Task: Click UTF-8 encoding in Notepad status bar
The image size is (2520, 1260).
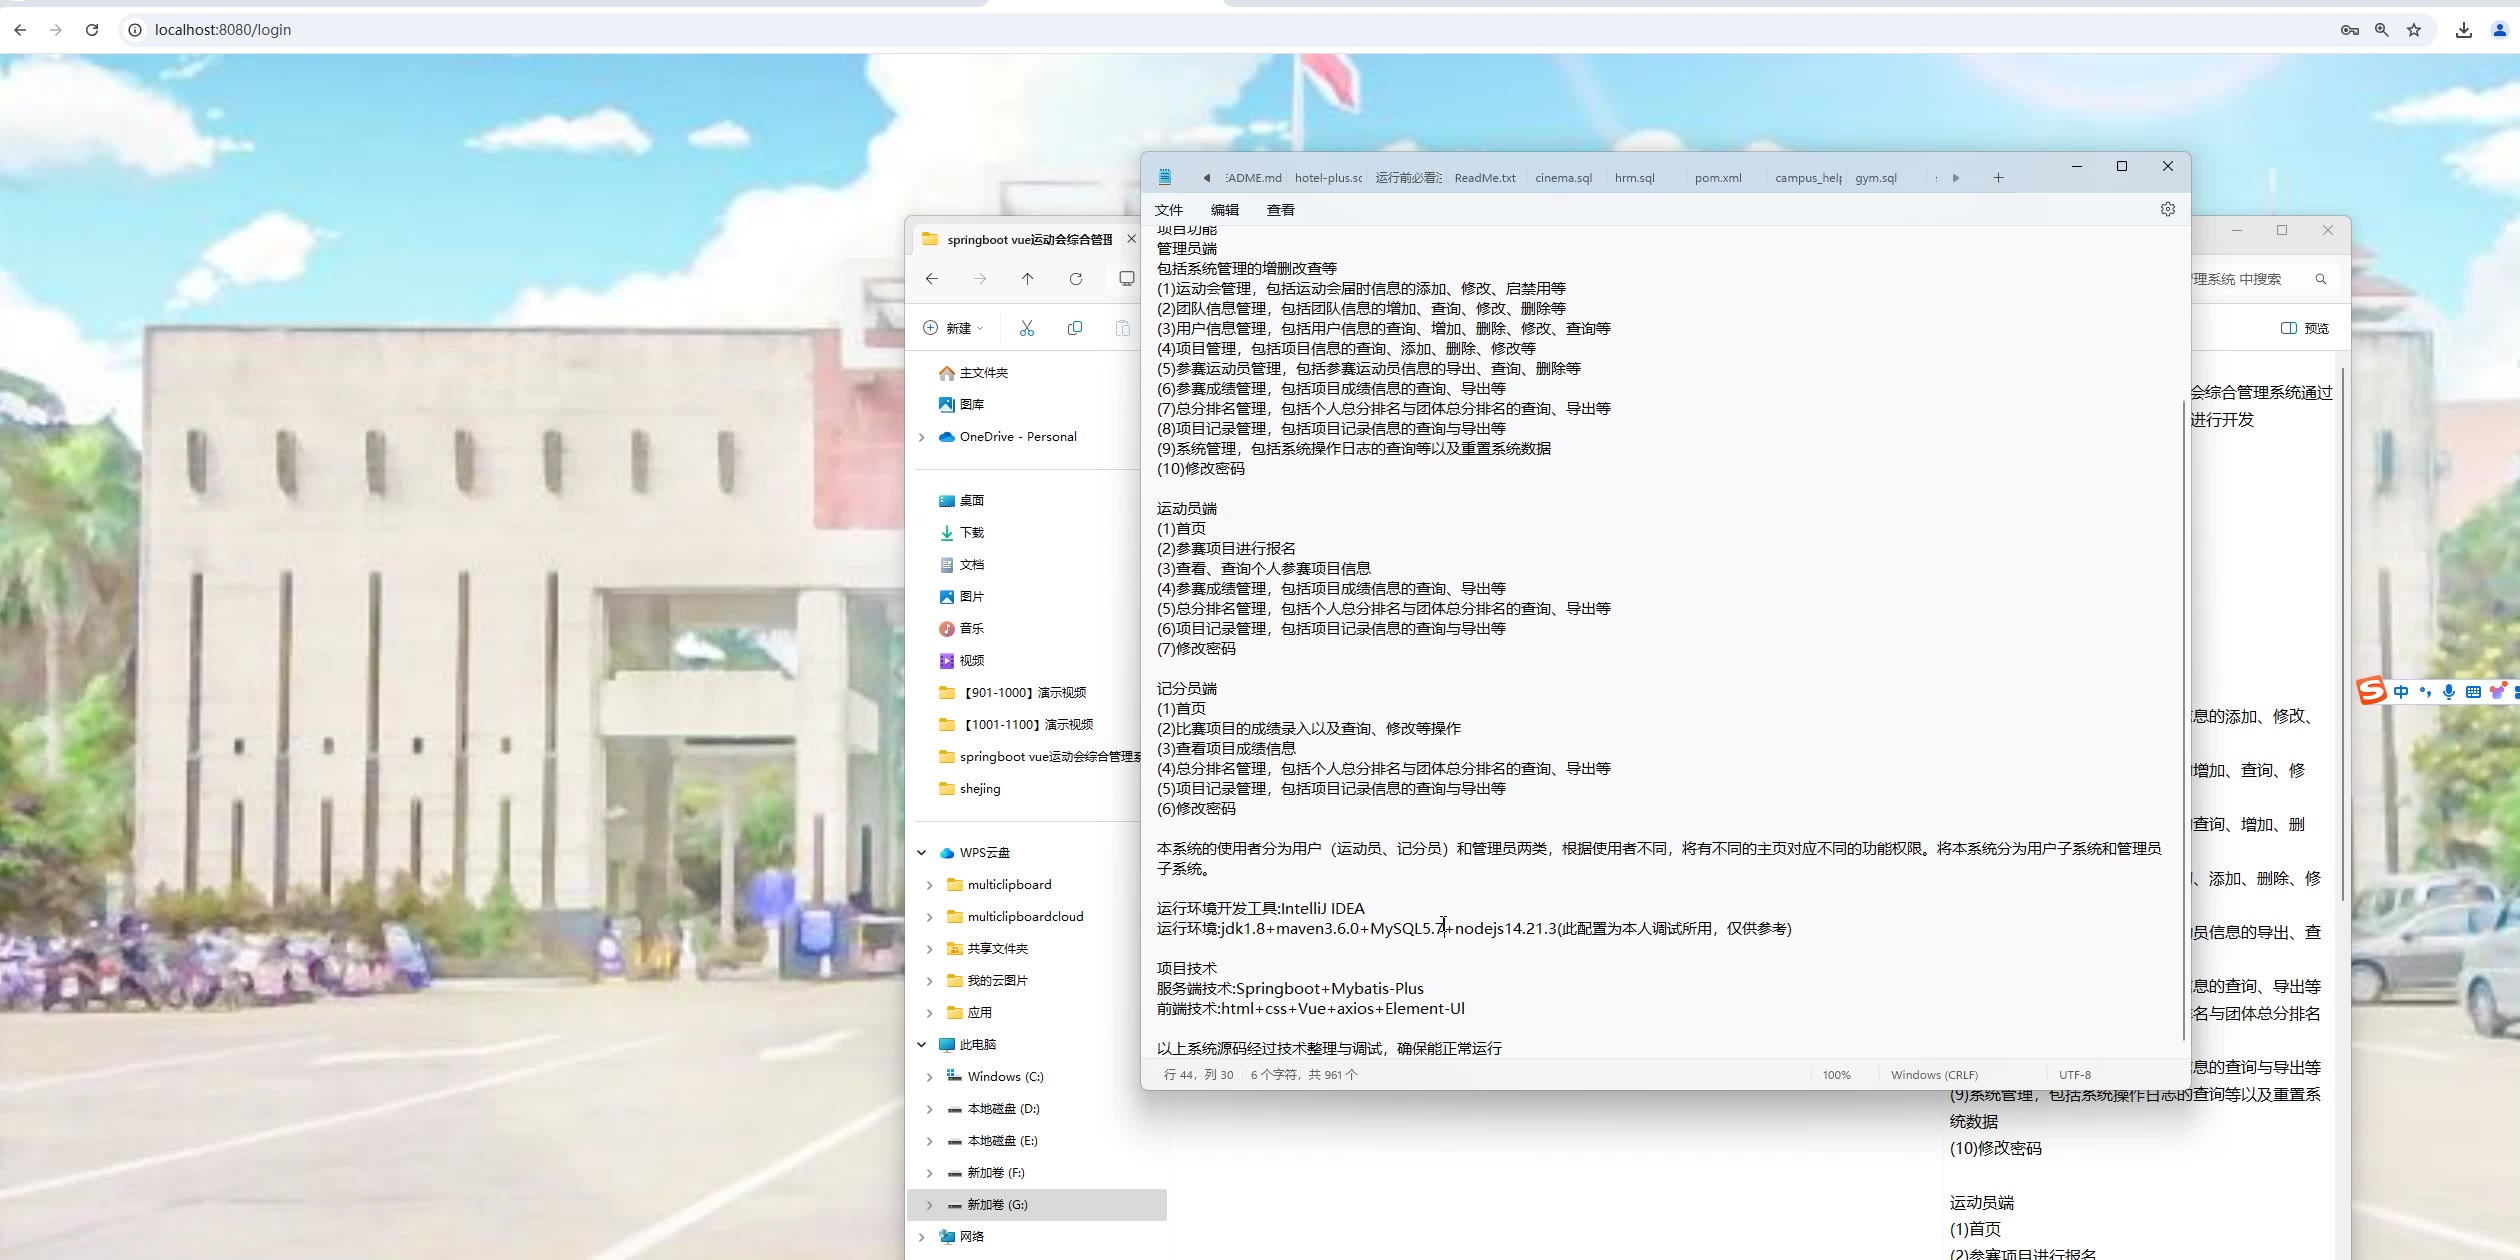Action: [2075, 1075]
